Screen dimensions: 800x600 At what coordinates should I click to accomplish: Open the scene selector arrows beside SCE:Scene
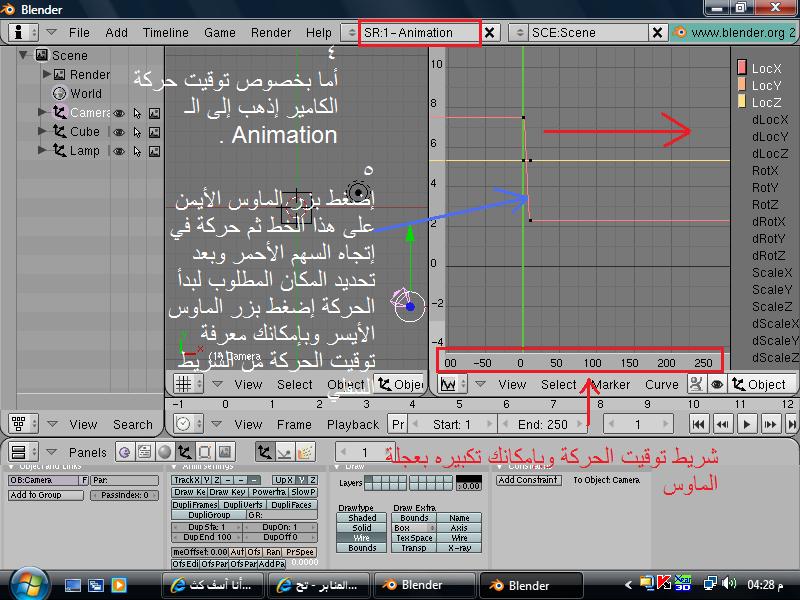(x=519, y=33)
